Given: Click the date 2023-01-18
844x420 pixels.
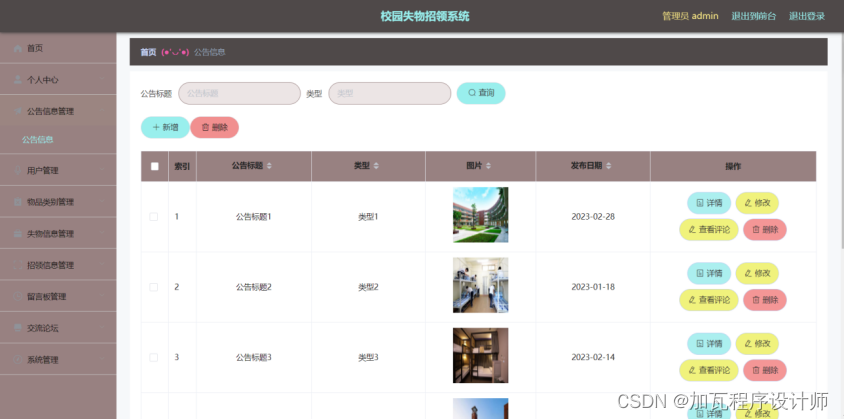Looking at the screenshot, I should (593, 287).
